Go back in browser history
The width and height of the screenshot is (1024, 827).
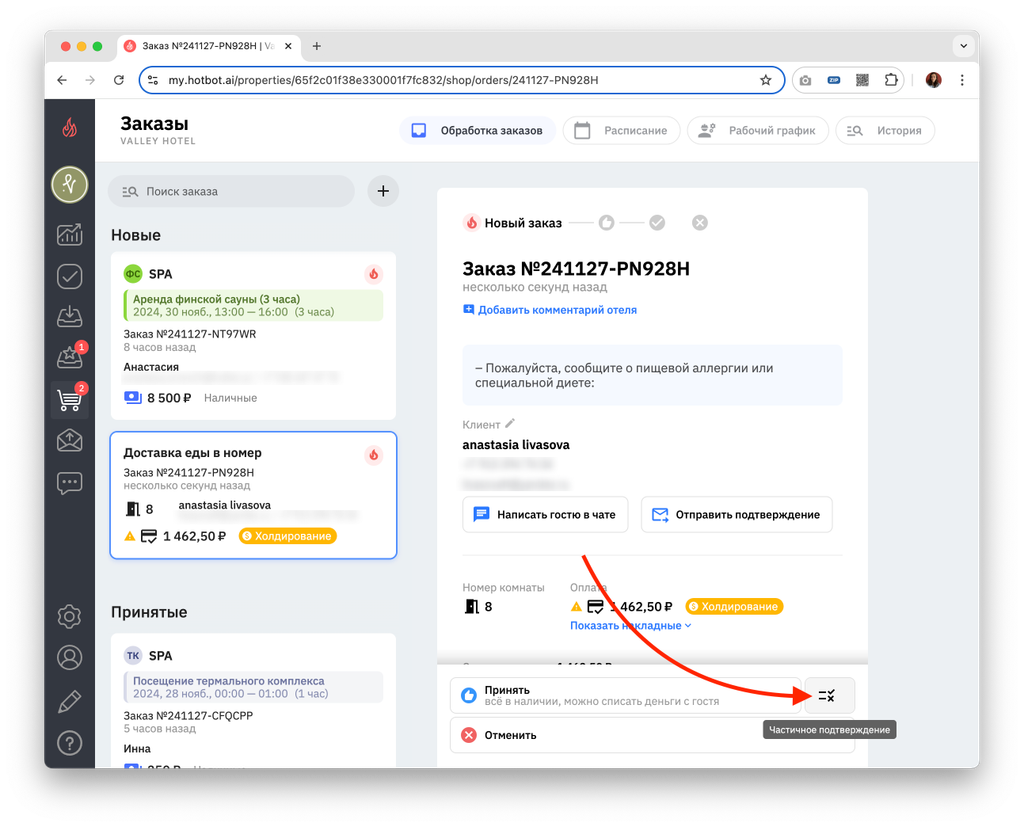coord(62,80)
